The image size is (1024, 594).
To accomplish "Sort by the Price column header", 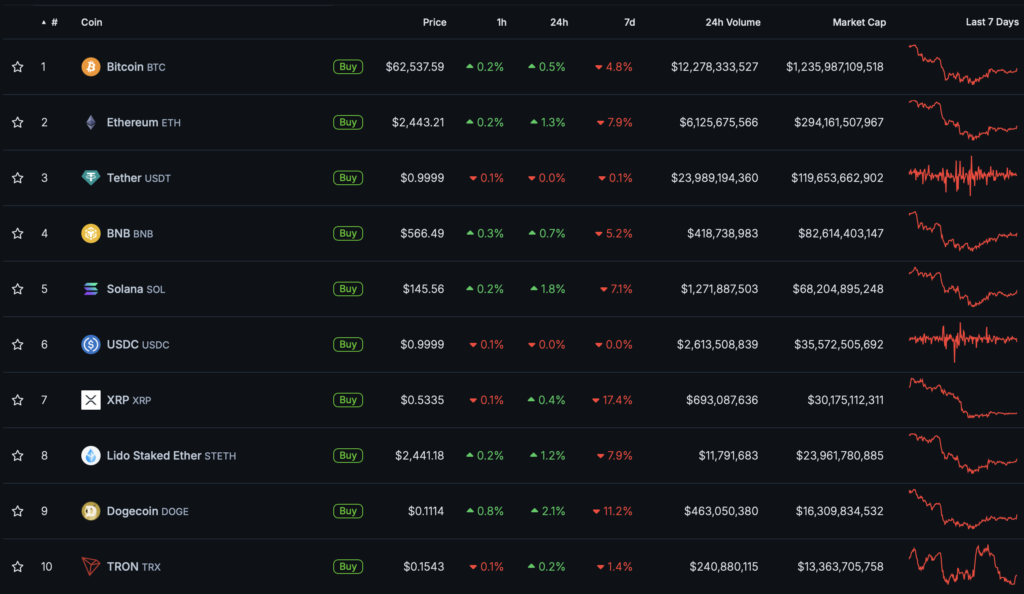I will tap(434, 22).
